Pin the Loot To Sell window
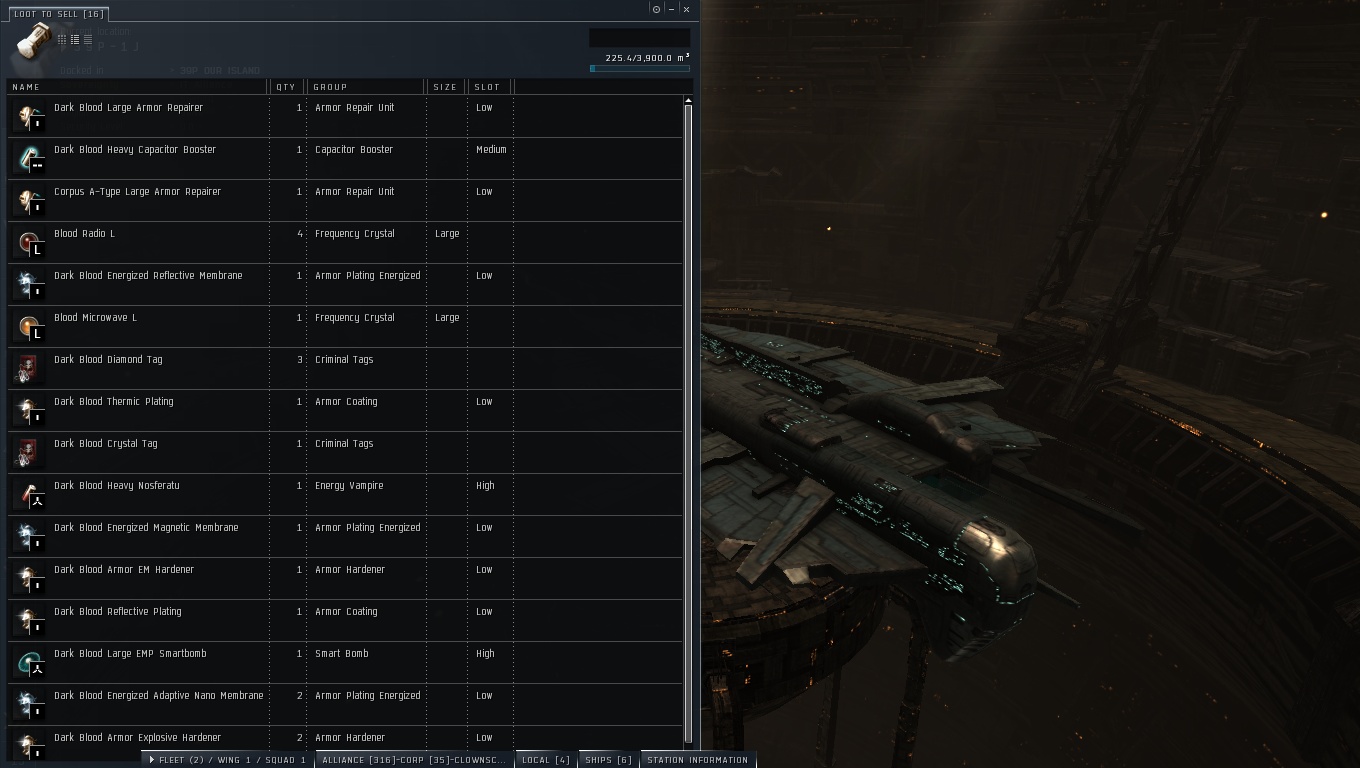1360x768 pixels. (x=656, y=9)
